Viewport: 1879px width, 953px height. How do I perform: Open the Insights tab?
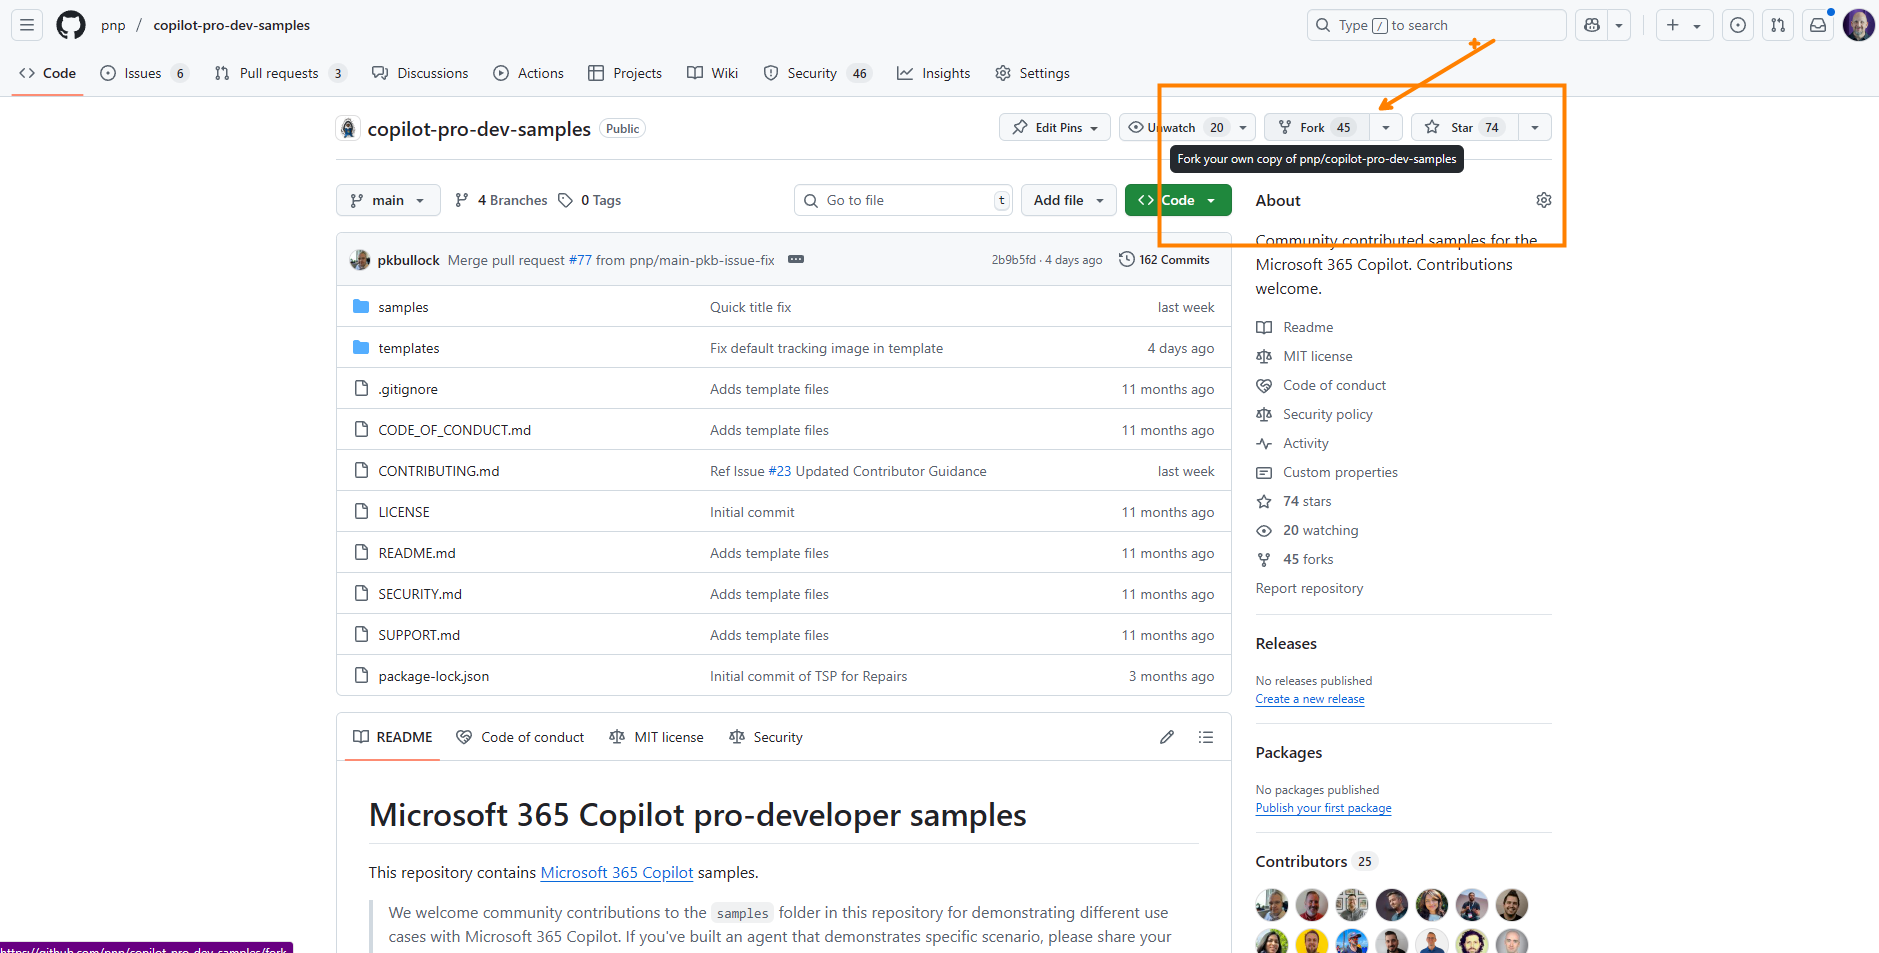point(934,73)
